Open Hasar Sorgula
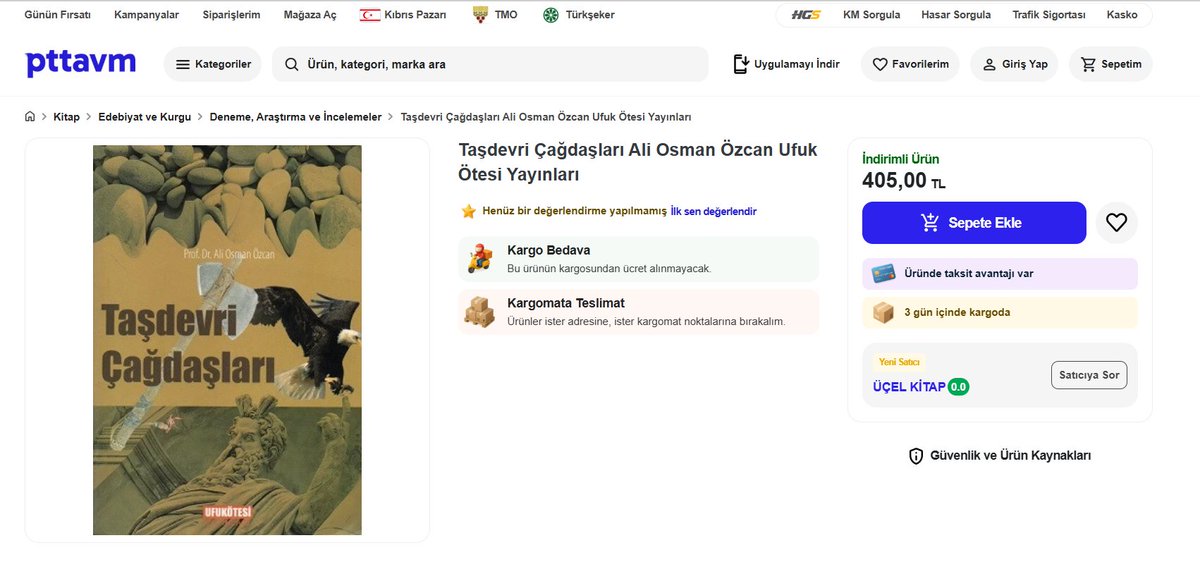The image size is (1200, 569). 957,15
